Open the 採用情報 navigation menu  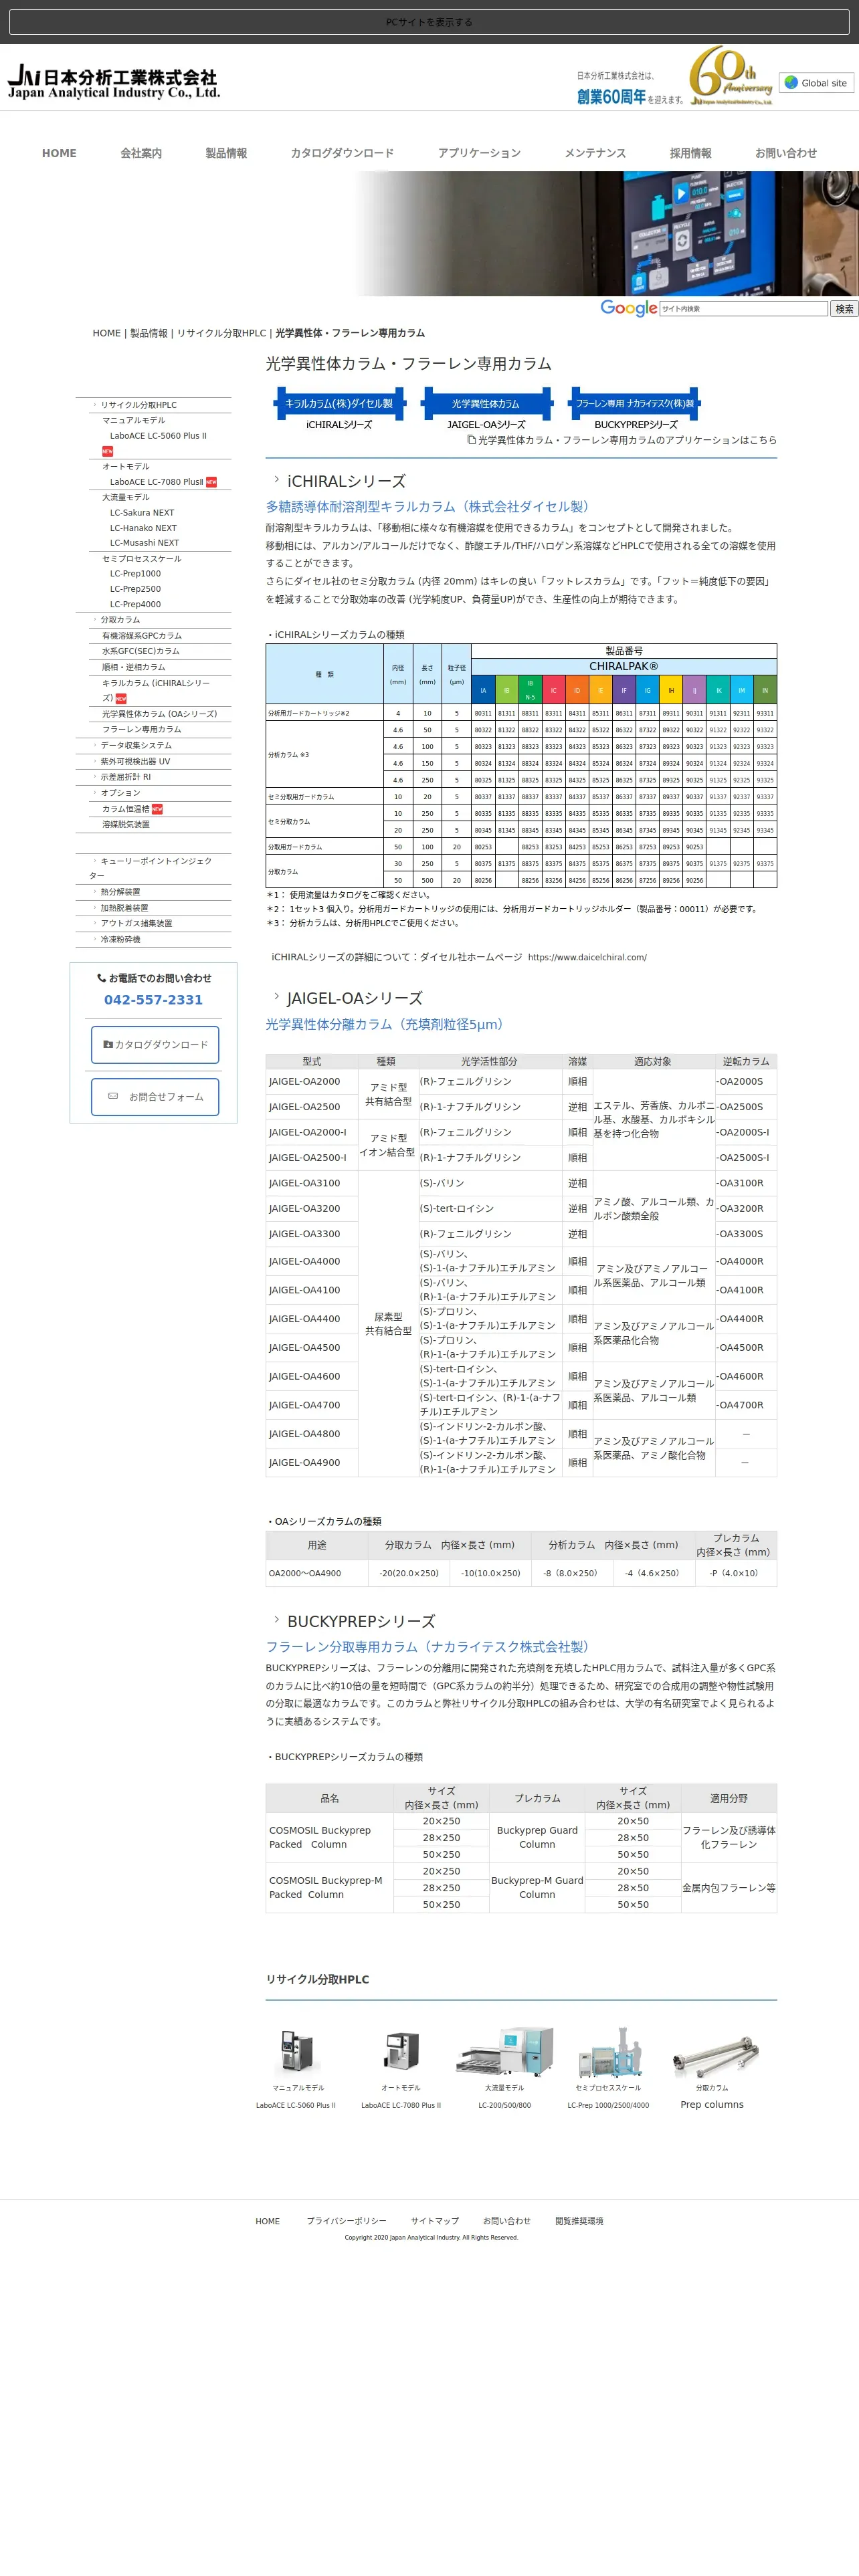(x=690, y=153)
